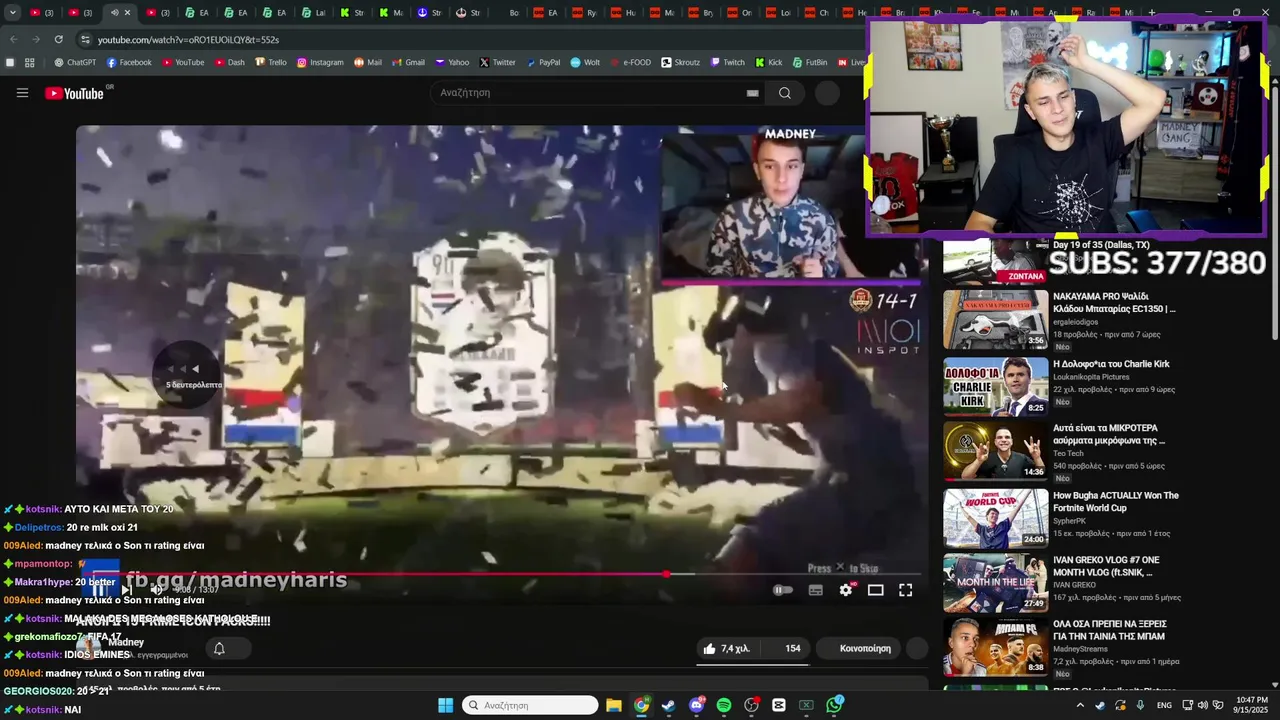This screenshot has width=1280, height=720.
Task: Open the e-FOOD bookmark
Action: [x=631, y=62]
